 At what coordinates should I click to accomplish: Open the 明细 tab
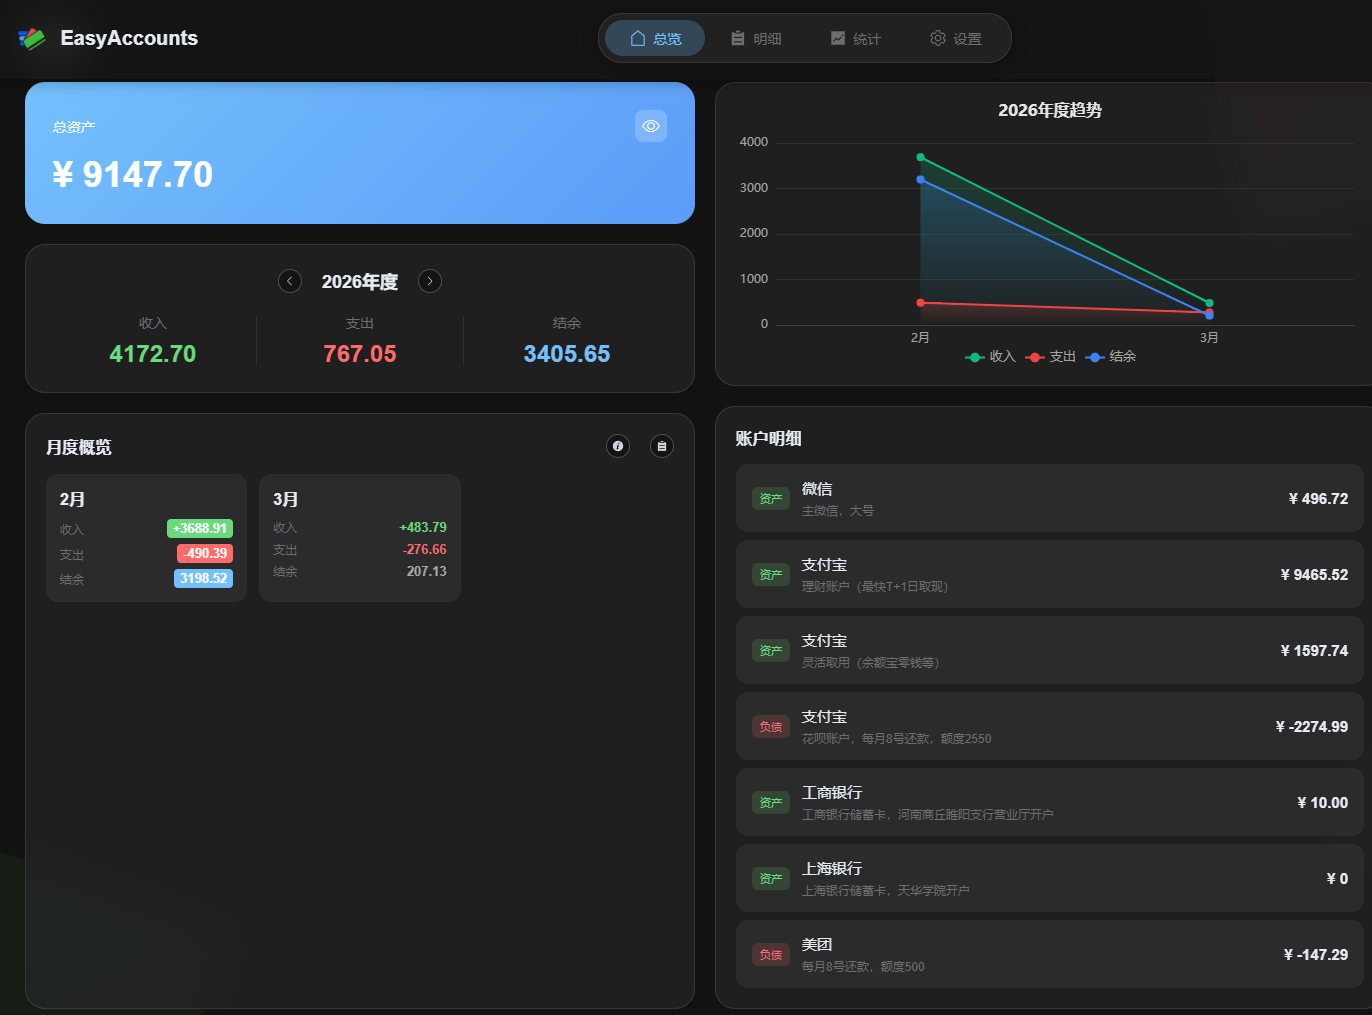(756, 38)
